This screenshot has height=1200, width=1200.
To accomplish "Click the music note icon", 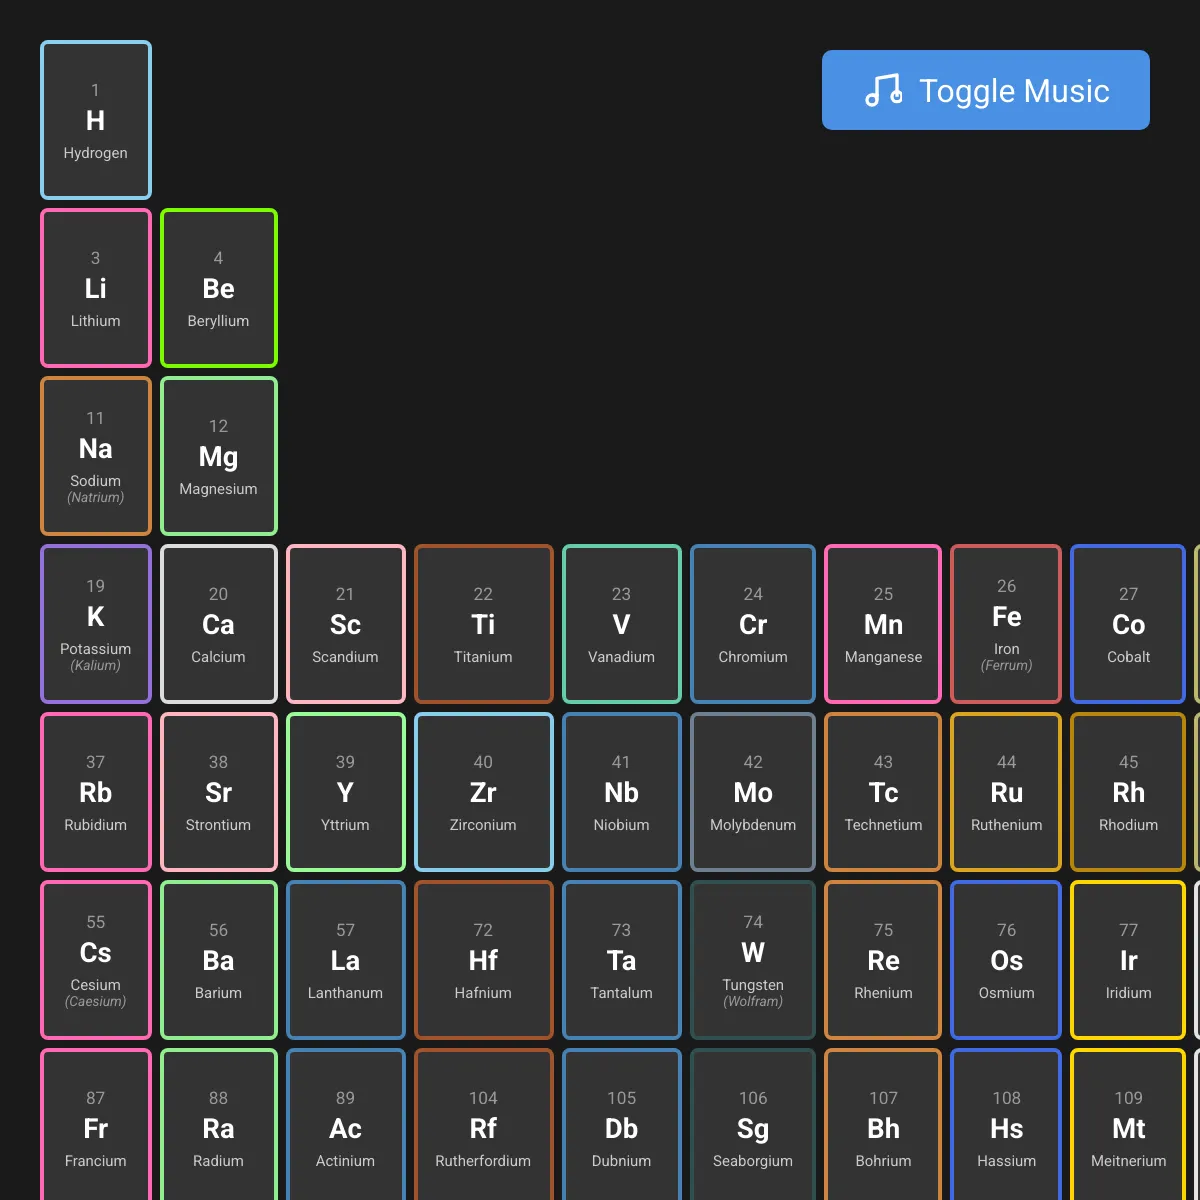I will pyautogui.click(x=884, y=90).
